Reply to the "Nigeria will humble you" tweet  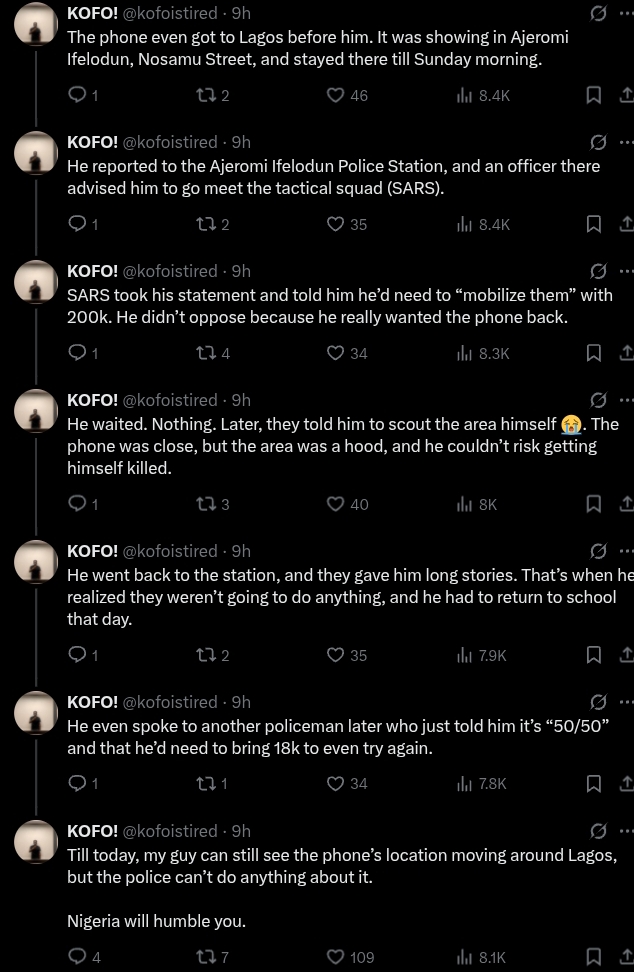(x=78, y=957)
